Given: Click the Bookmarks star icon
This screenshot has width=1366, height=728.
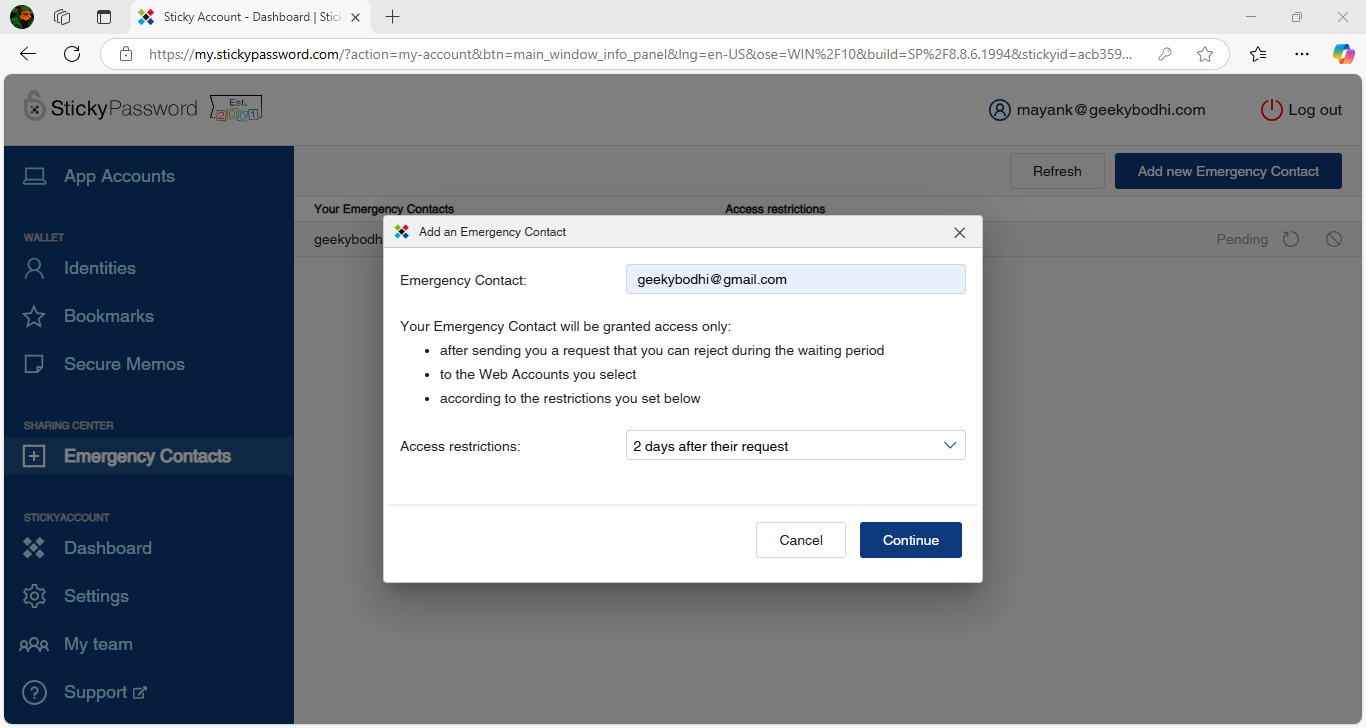Looking at the screenshot, I should click(34, 316).
